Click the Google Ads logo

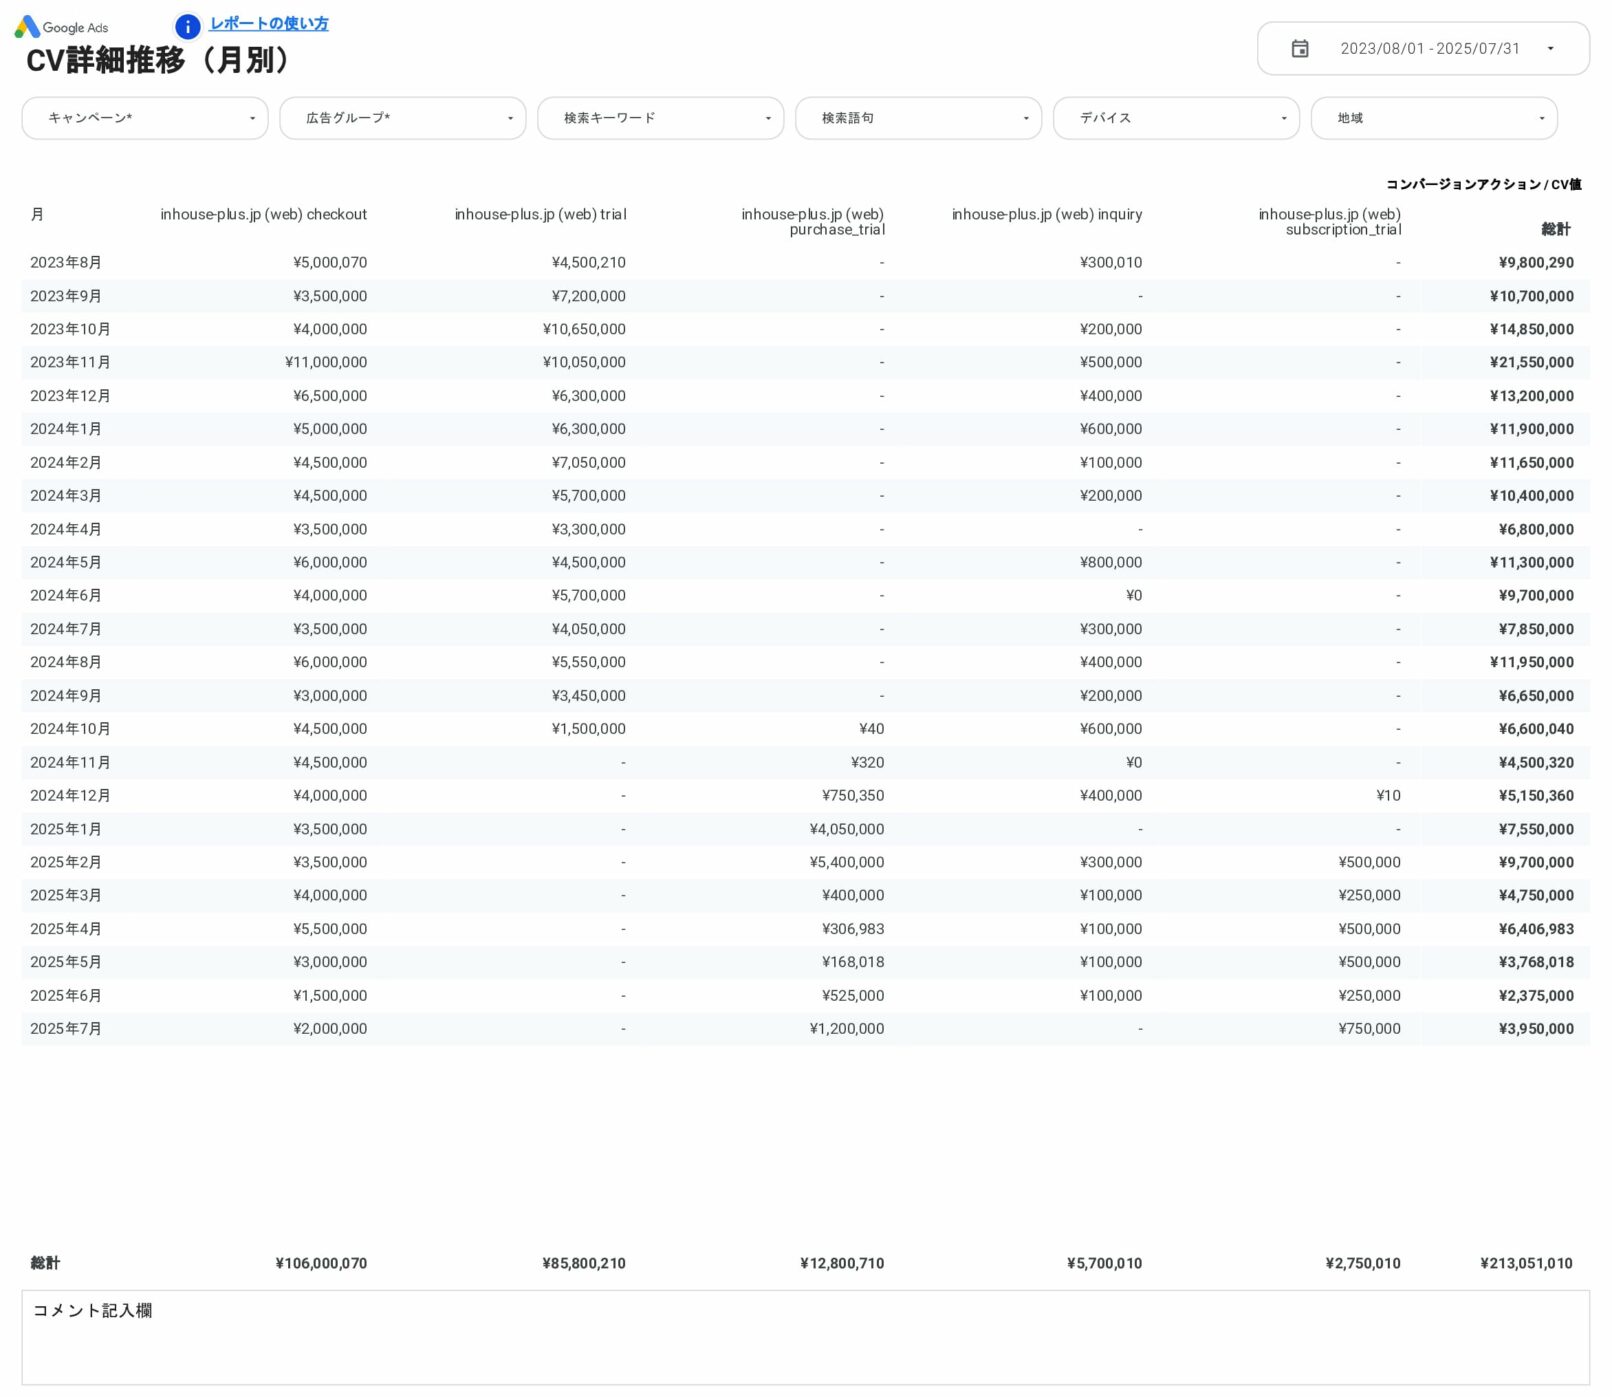tap(61, 27)
